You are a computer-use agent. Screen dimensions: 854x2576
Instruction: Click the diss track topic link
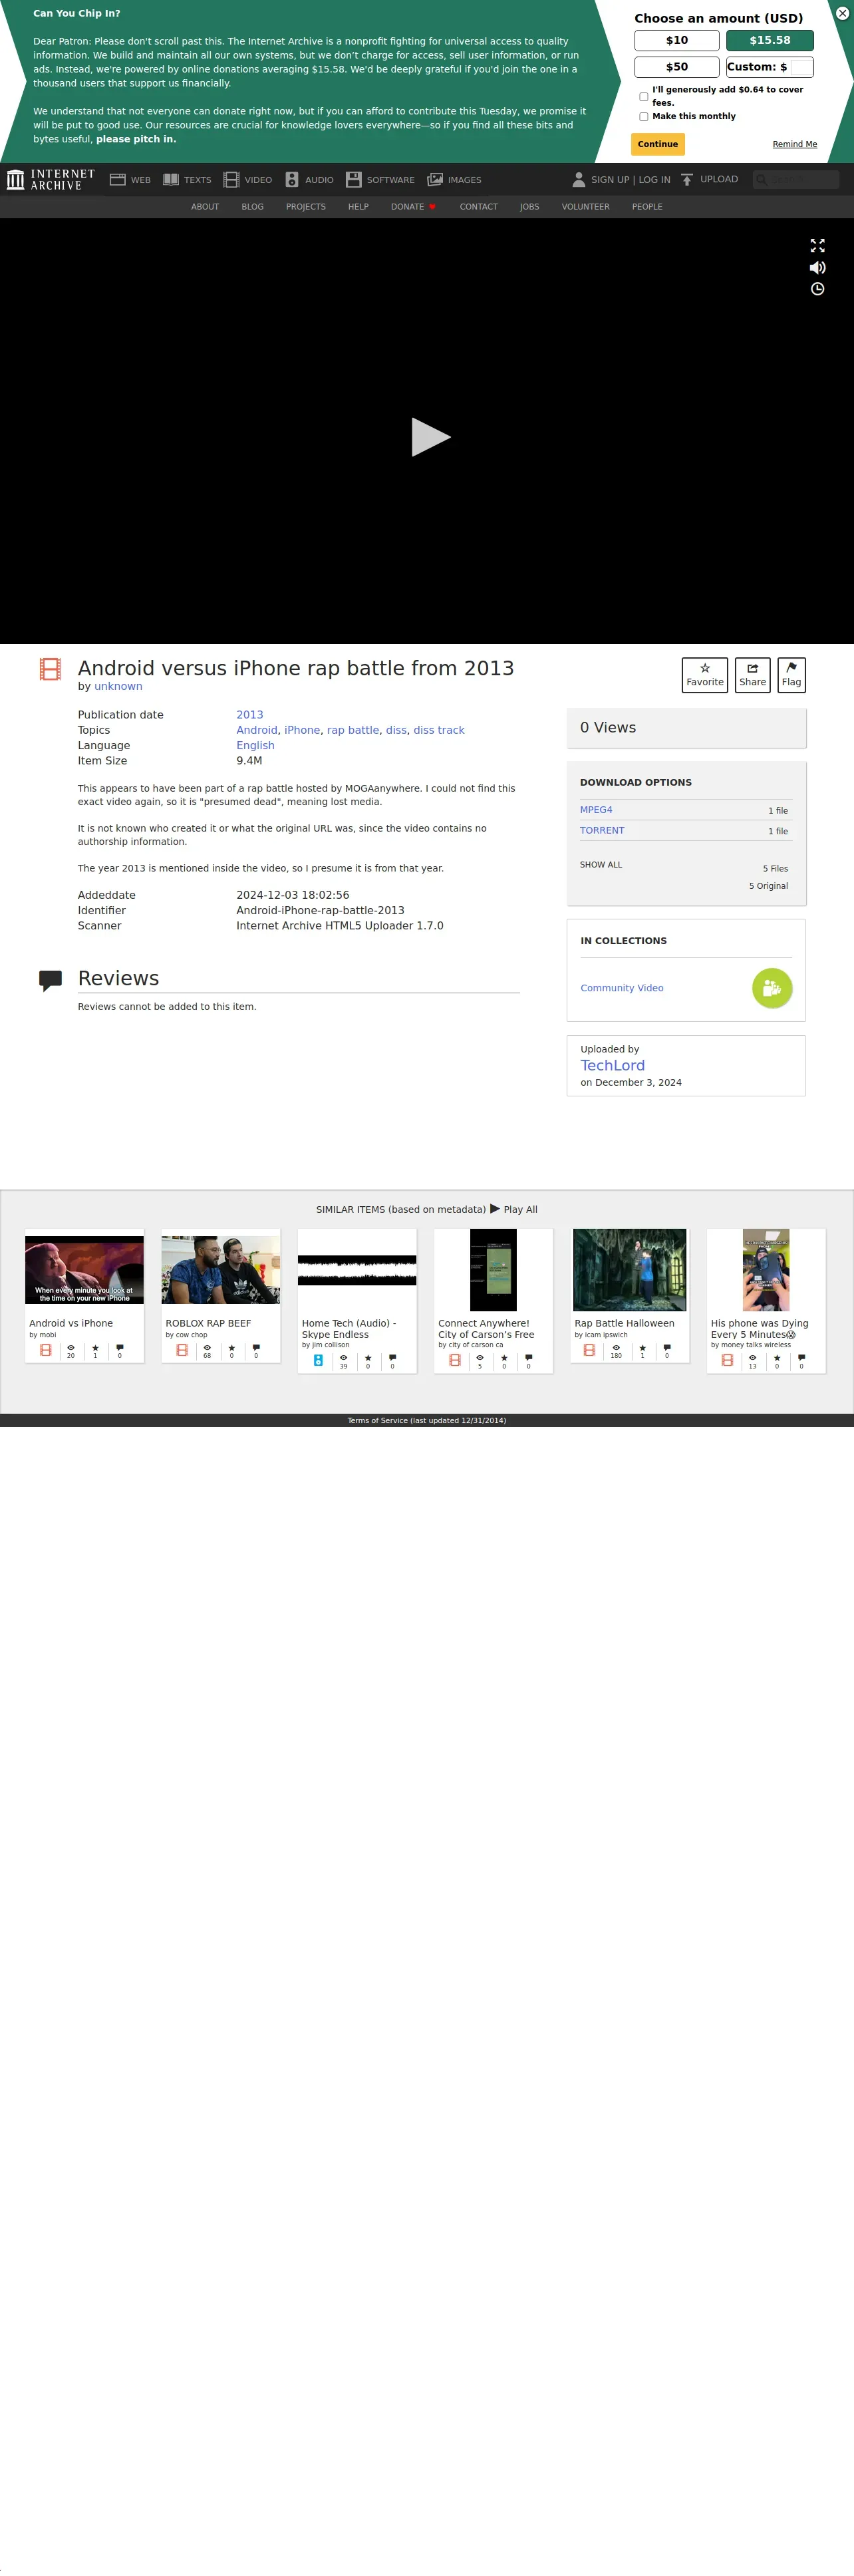pos(439,730)
